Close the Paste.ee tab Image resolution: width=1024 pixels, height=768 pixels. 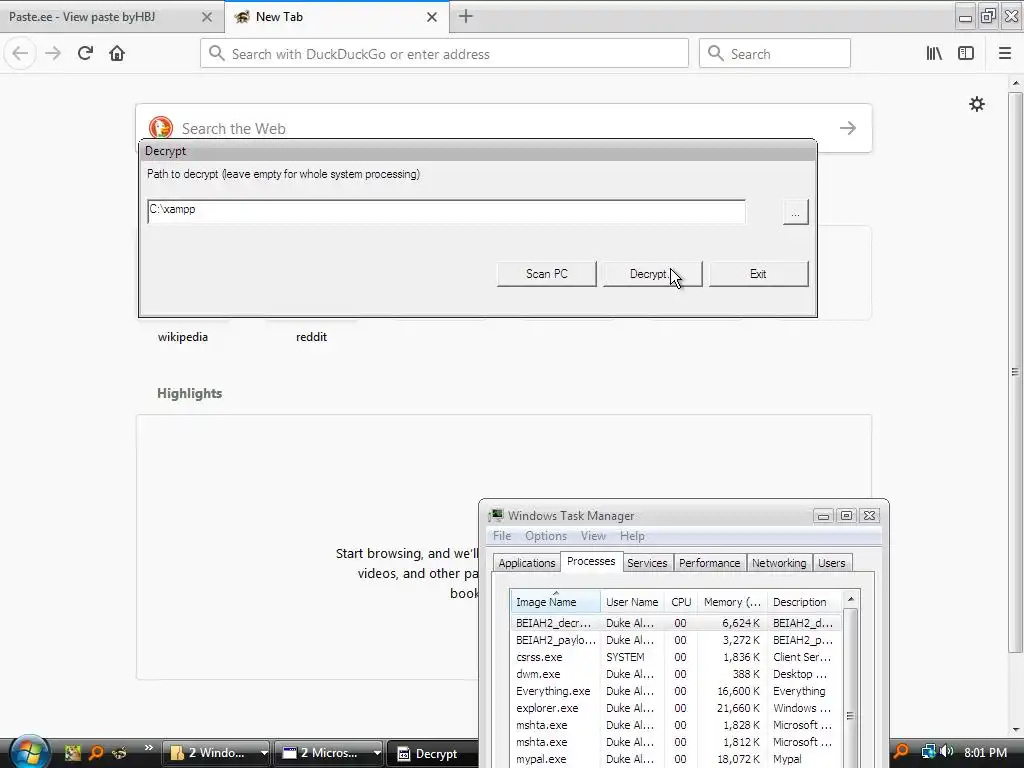point(207,17)
